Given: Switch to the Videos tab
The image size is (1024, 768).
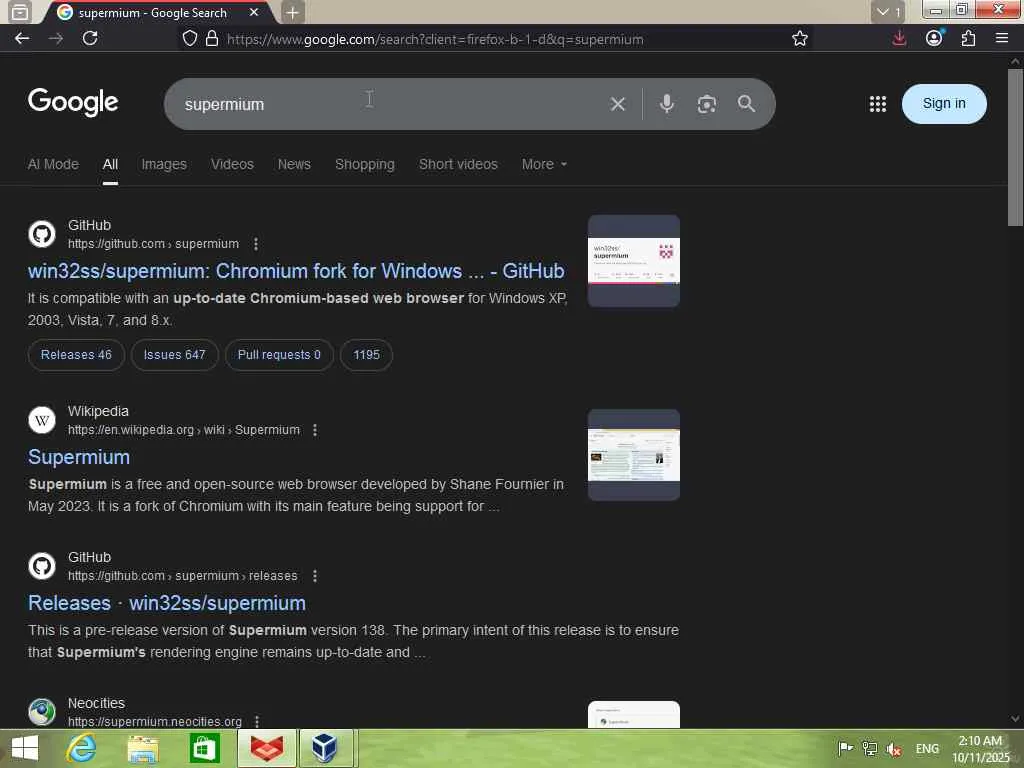Looking at the screenshot, I should click(x=232, y=165).
